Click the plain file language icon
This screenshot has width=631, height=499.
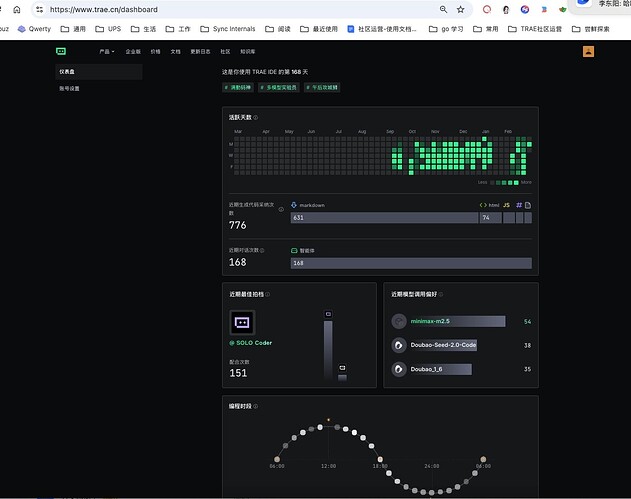coord(528,205)
